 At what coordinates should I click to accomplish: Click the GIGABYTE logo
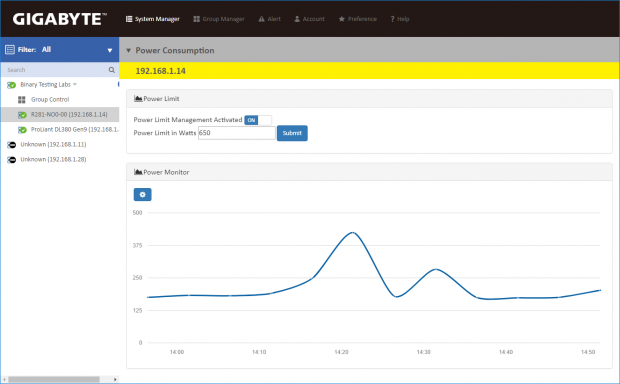click(60, 19)
